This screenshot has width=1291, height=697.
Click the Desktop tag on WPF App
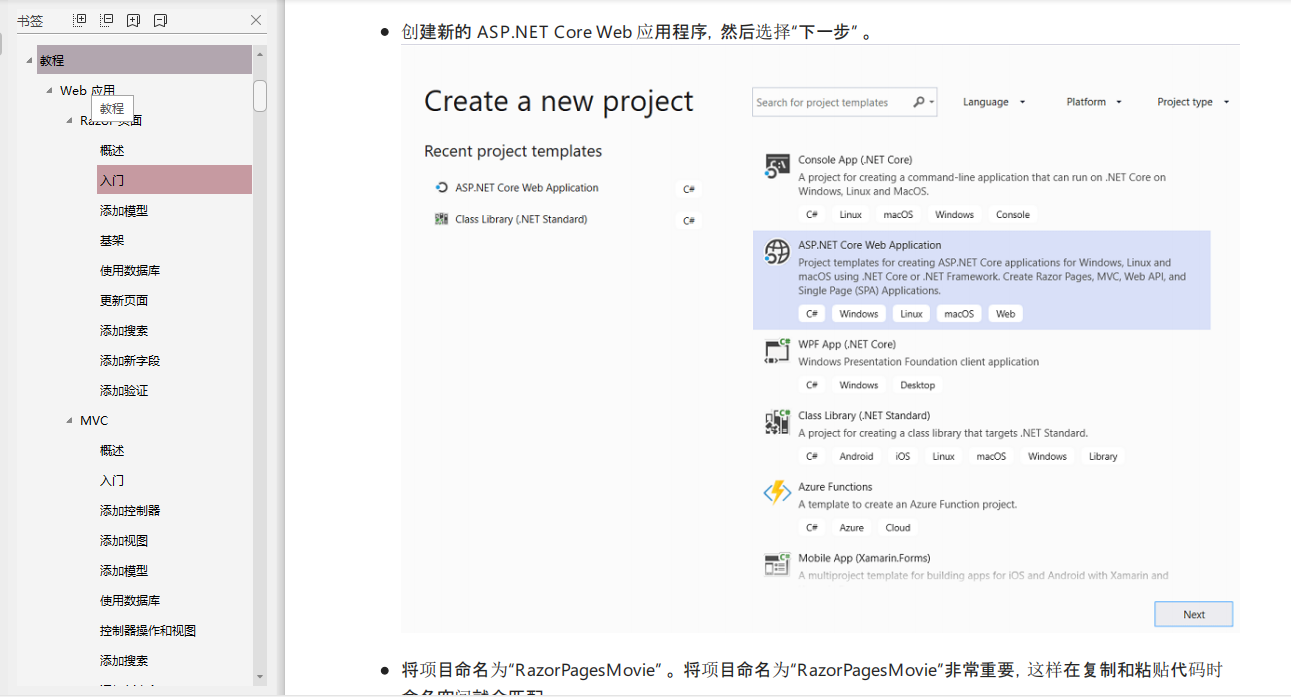pyautogui.click(x=917, y=385)
